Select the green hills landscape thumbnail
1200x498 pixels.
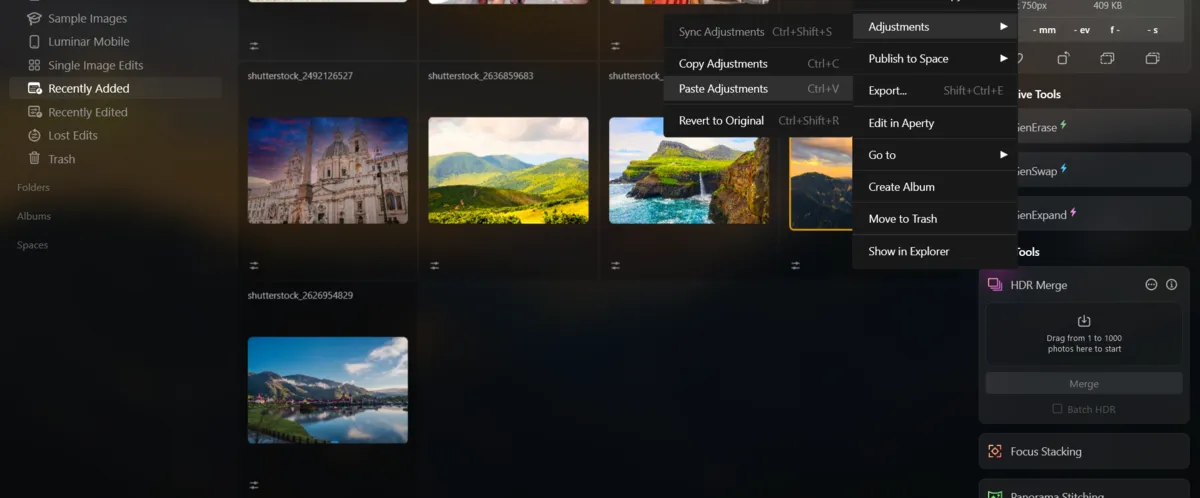(x=508, y=170)
